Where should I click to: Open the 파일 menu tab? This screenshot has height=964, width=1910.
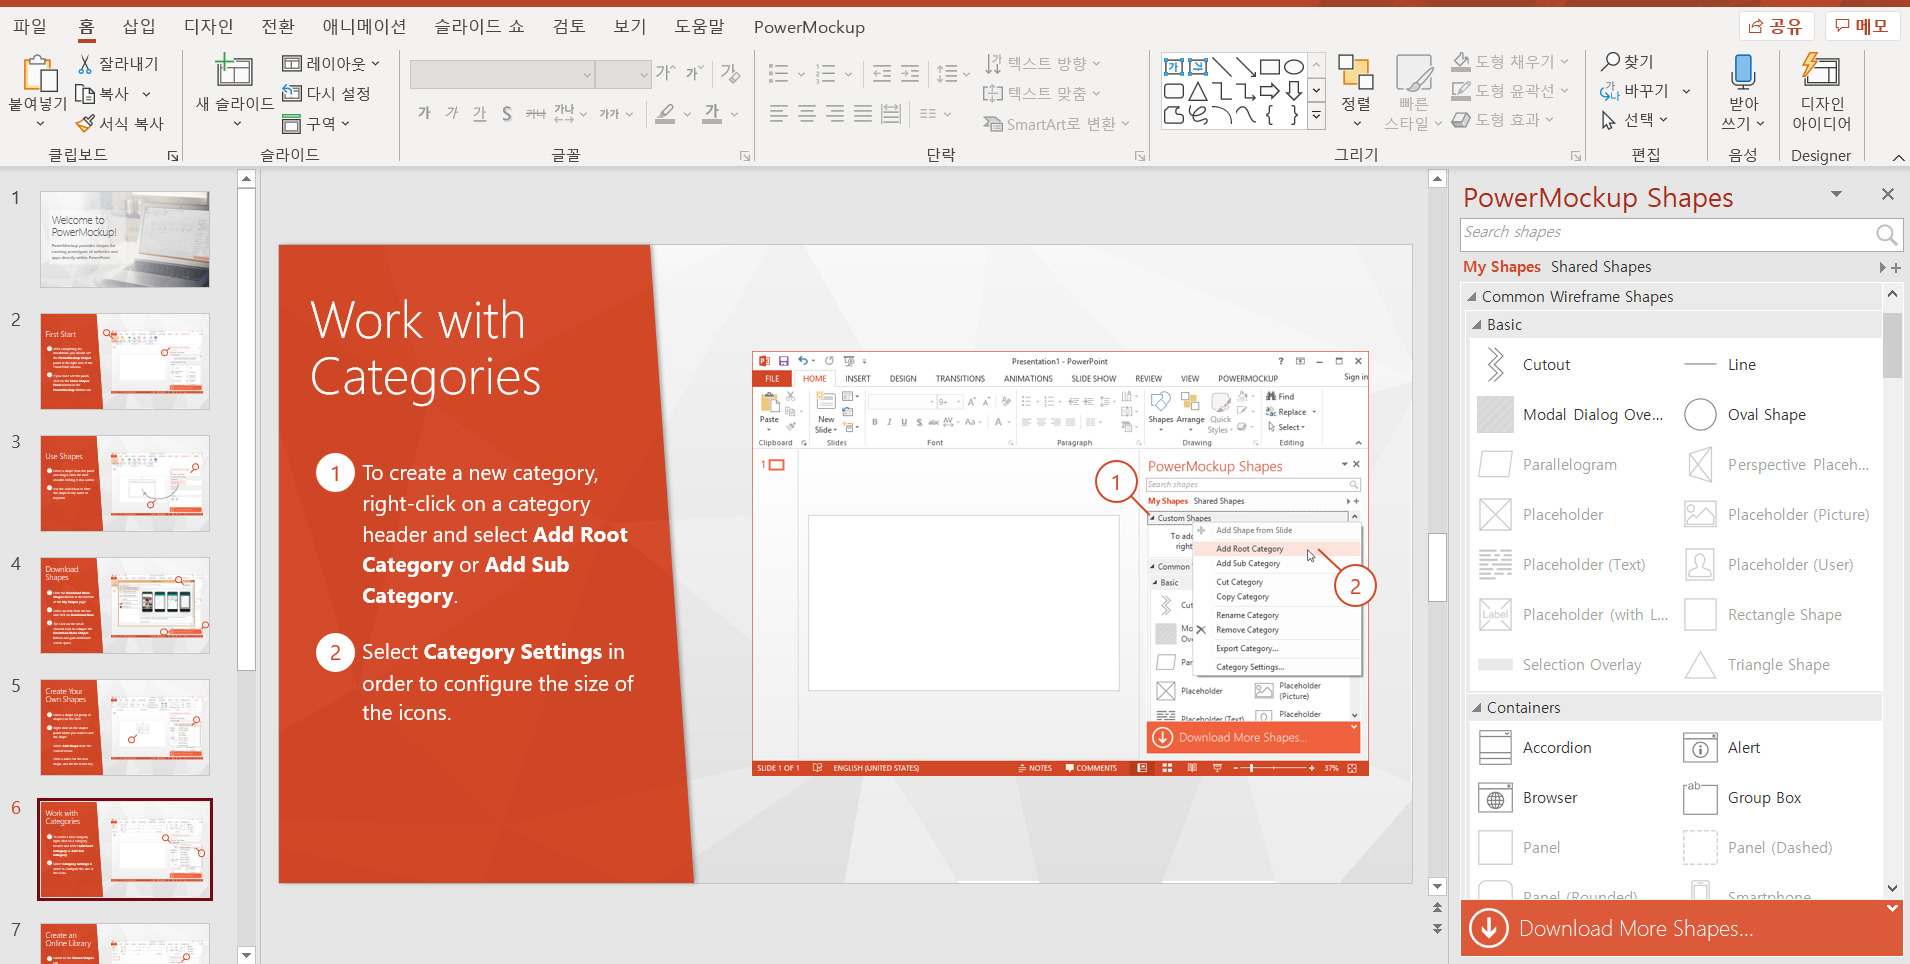pyautogui.click(x=30, y=26)
